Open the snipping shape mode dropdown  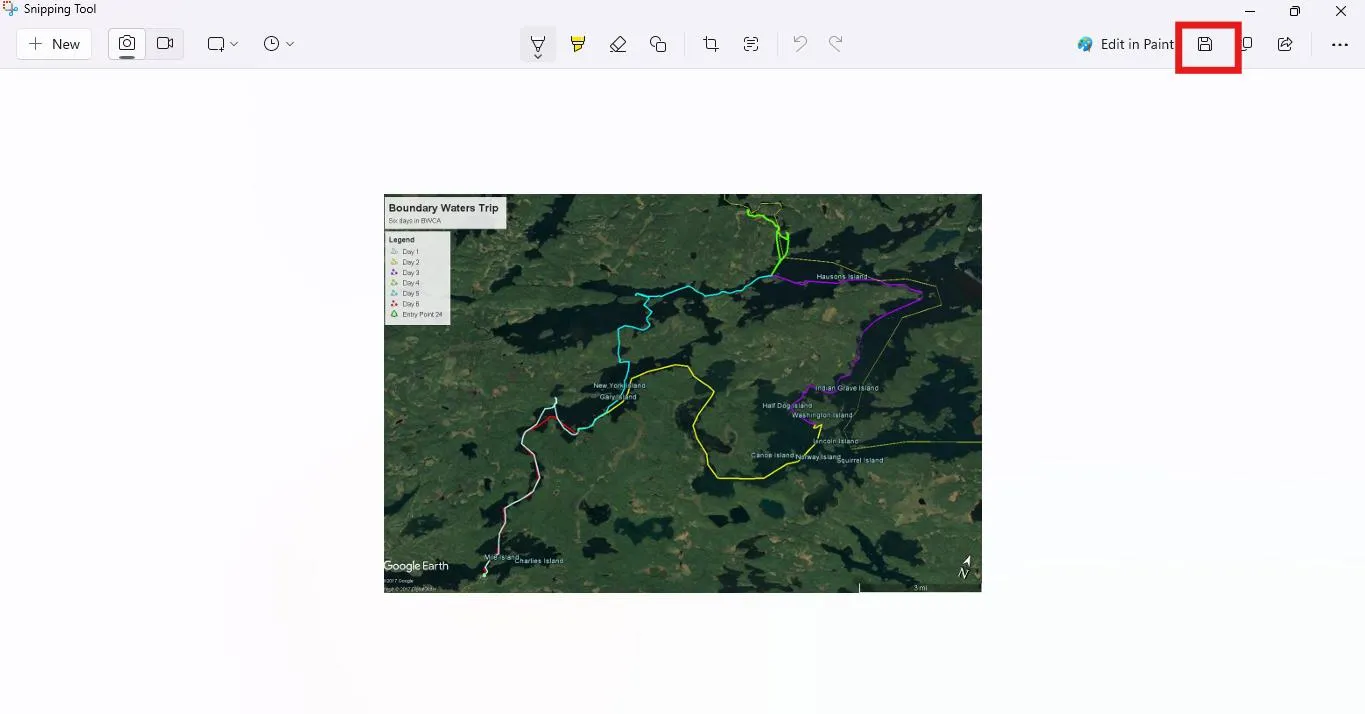coord(222,44)
